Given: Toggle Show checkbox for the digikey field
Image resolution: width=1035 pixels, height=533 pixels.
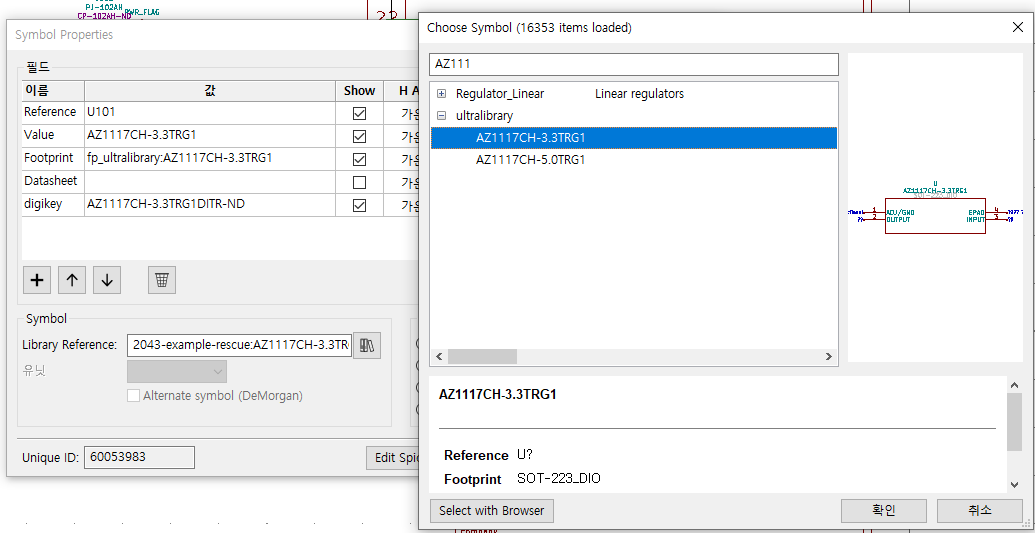Looking at the screenshot, I should (x=359, y=205).
